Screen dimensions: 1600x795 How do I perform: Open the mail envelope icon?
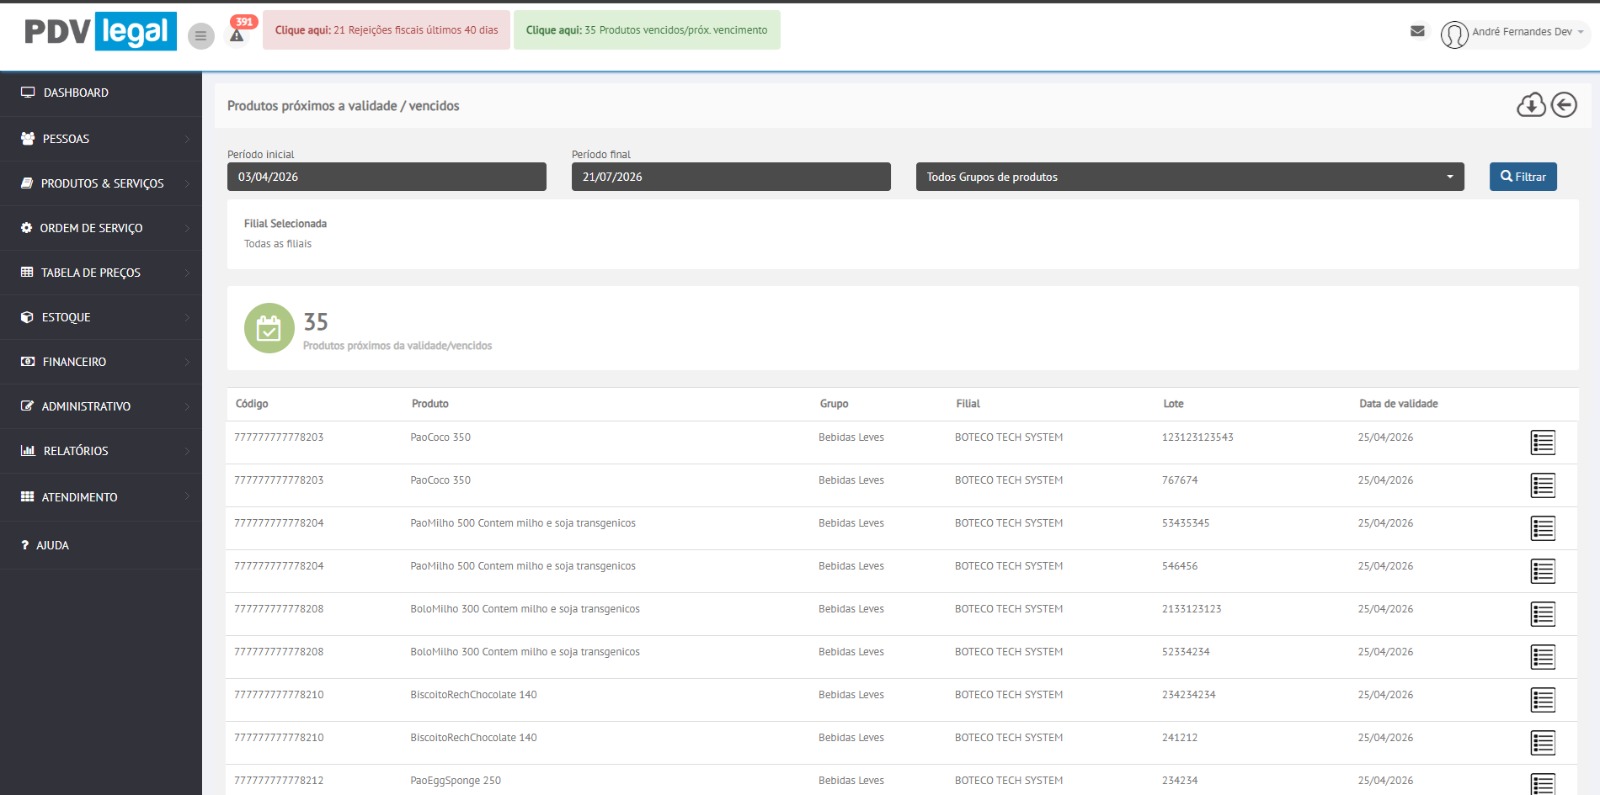(1417, 31)
